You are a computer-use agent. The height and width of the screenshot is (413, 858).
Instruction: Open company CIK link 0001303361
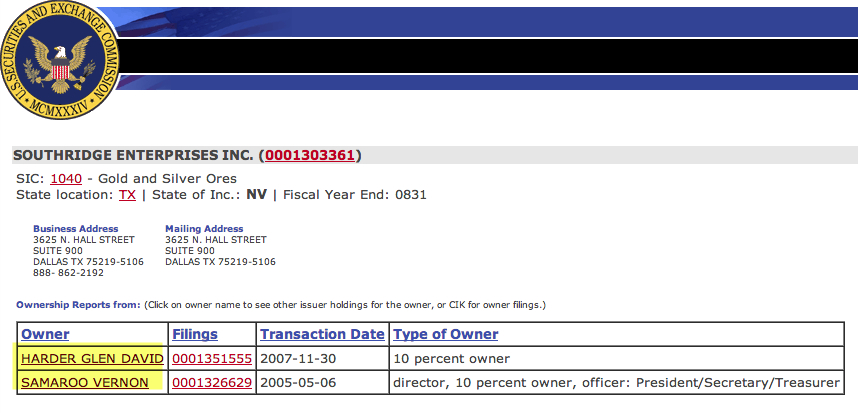pos(309,156)
